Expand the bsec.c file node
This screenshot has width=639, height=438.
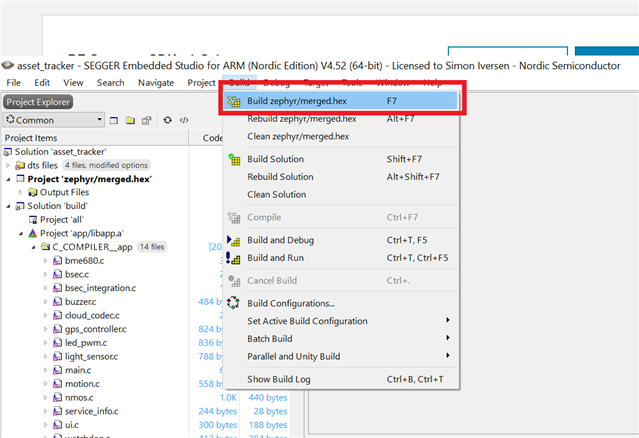coord(46,274)
